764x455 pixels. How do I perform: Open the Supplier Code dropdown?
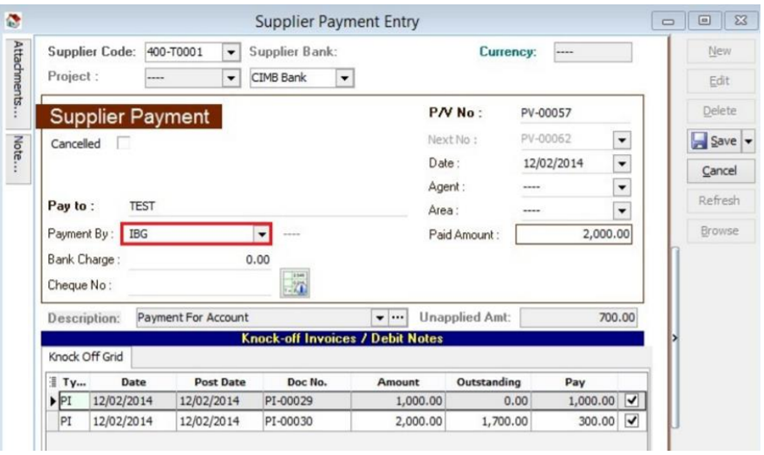[x=231, y=52]
